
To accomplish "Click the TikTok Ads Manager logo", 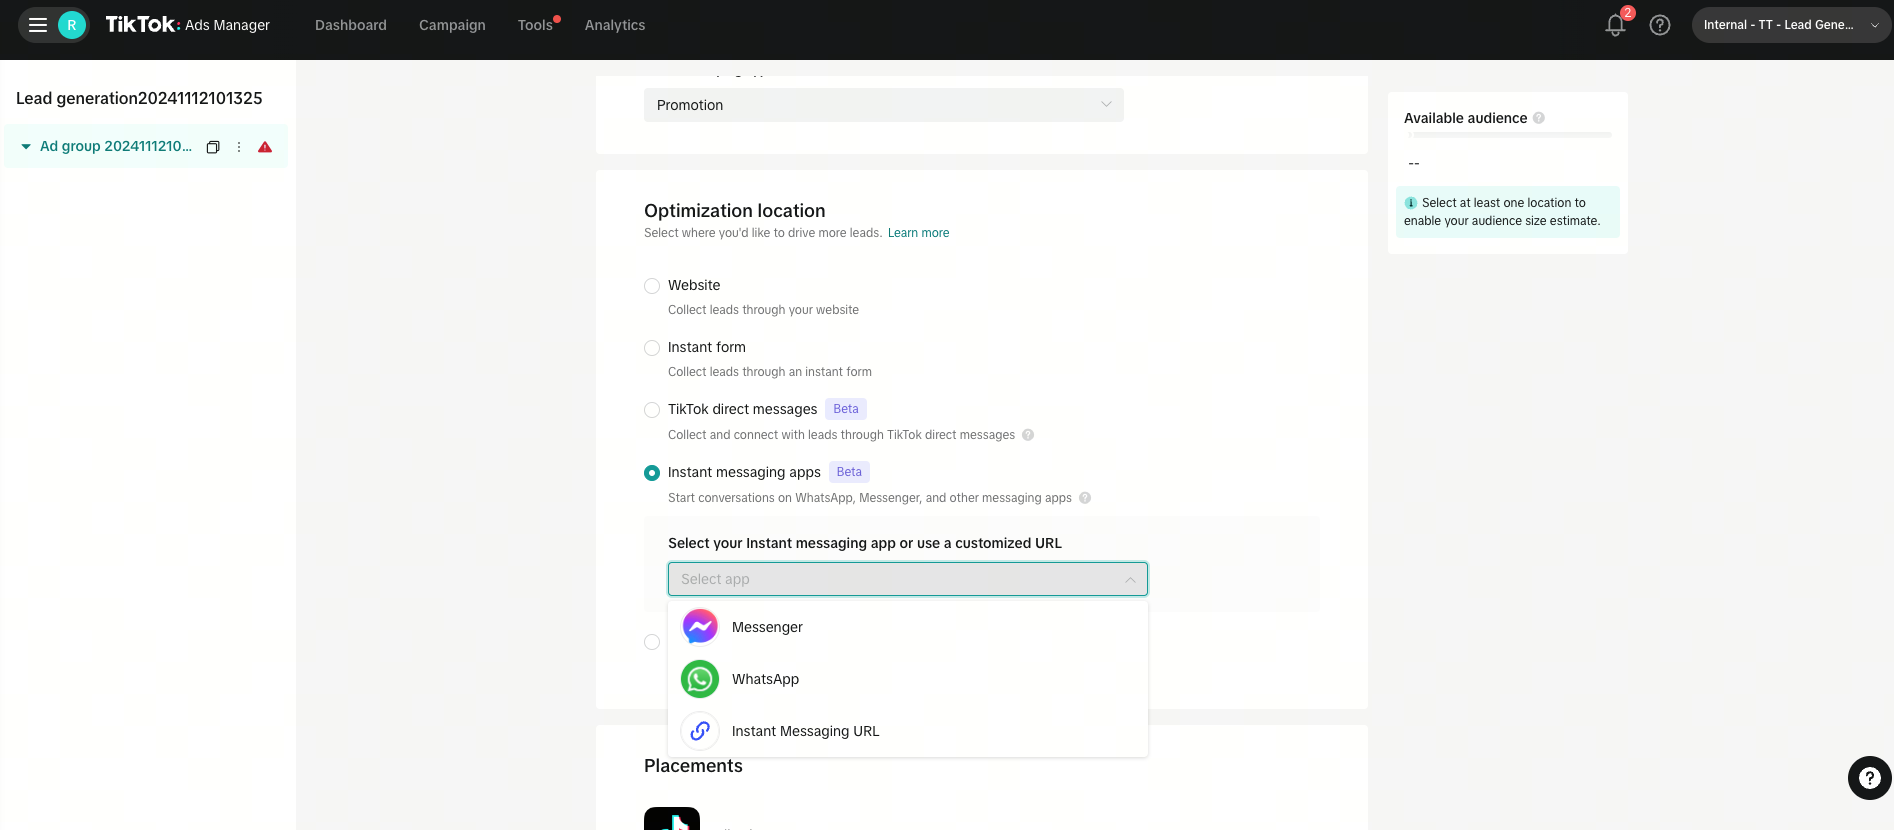I will [x=188, y=25].
